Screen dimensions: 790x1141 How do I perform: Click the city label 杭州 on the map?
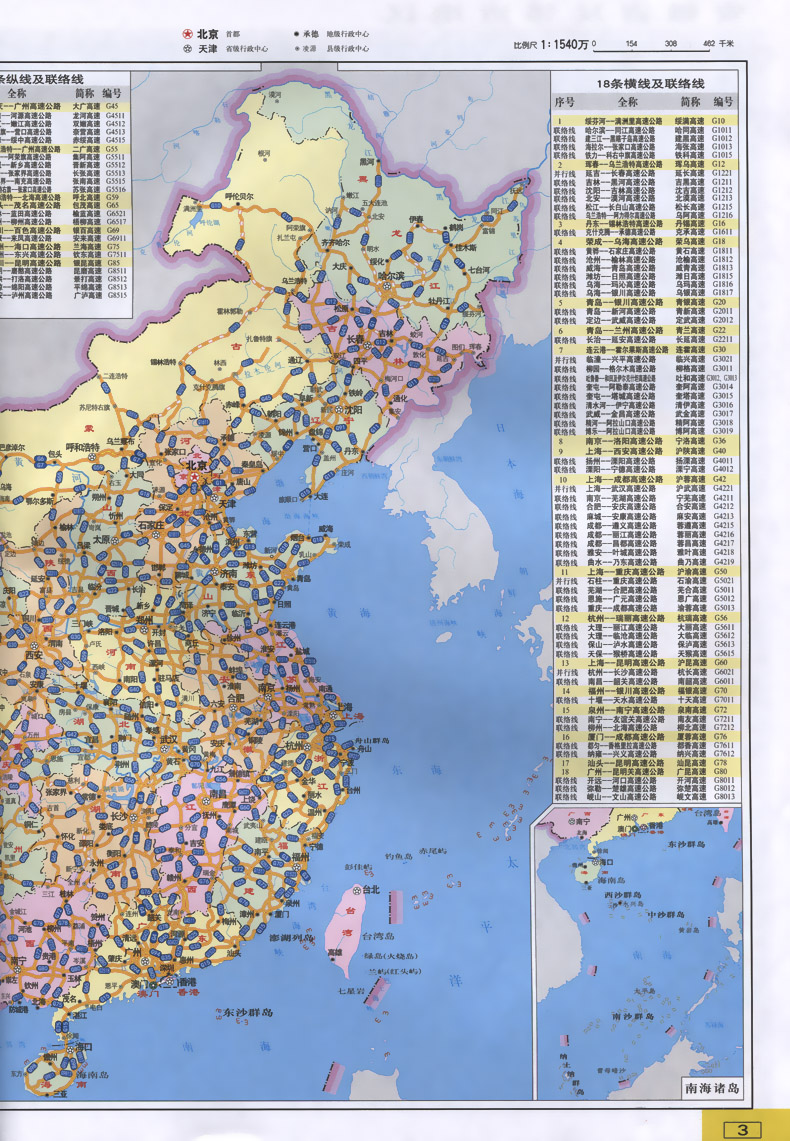[x=295, y=746]
